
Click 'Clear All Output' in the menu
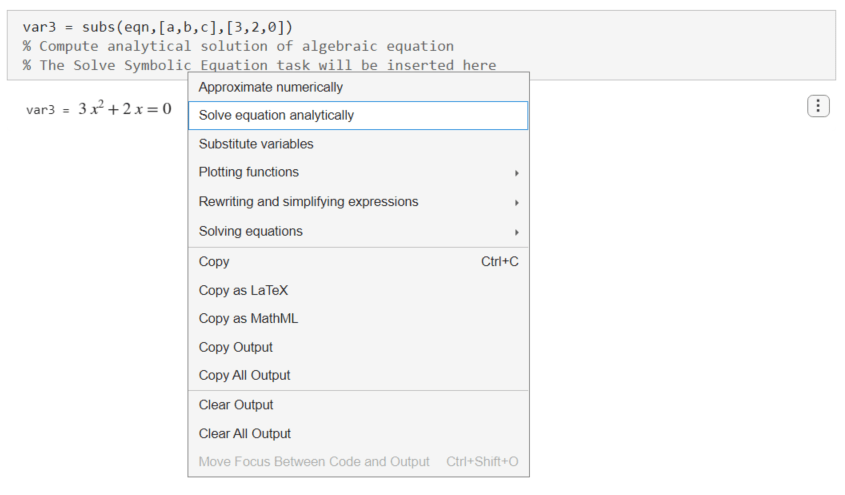pos(245,433)
